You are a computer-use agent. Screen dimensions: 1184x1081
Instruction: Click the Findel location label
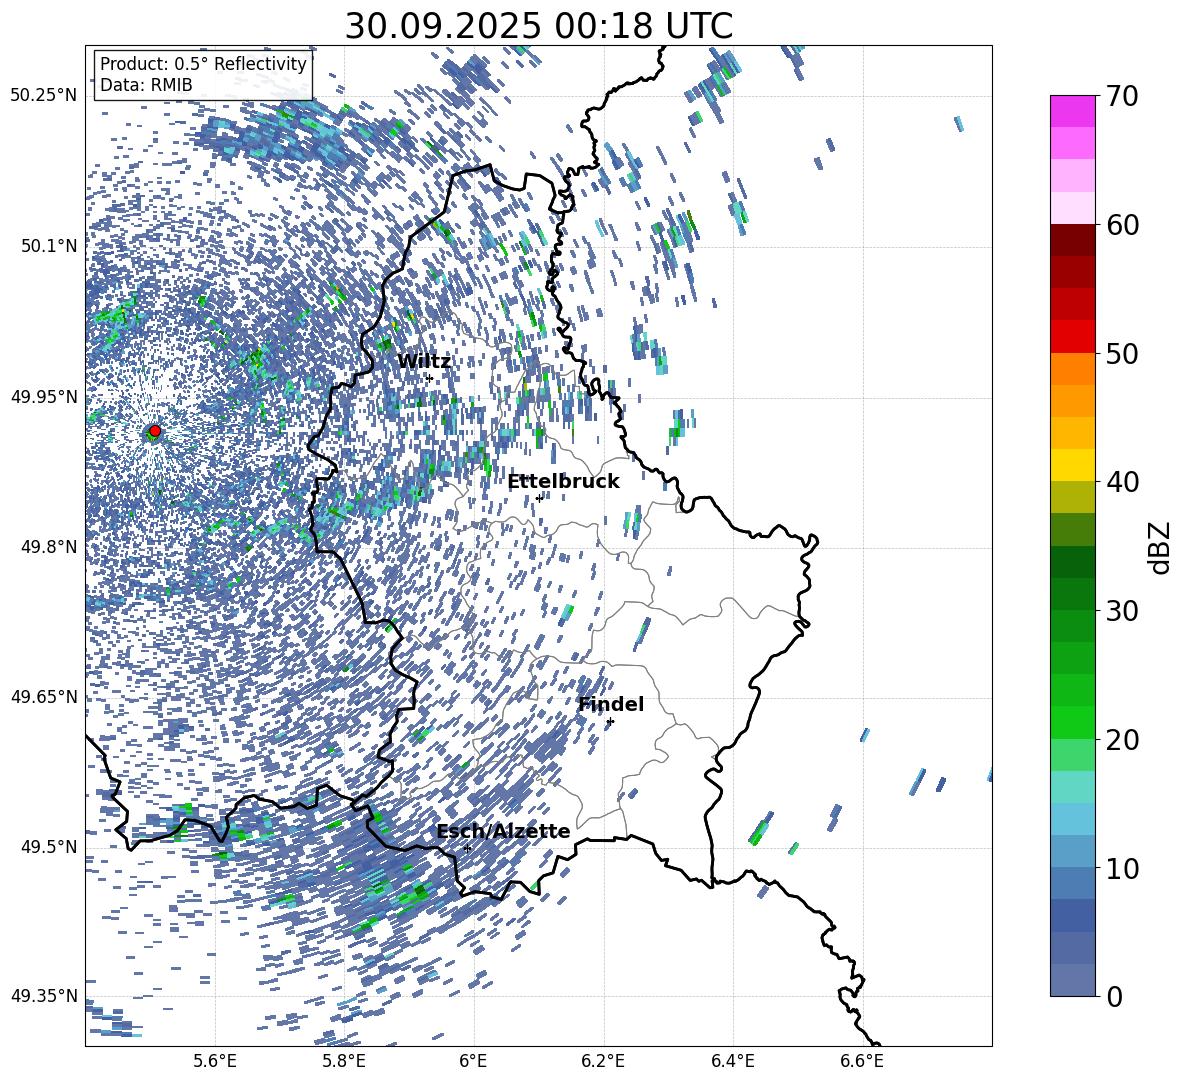611,704
